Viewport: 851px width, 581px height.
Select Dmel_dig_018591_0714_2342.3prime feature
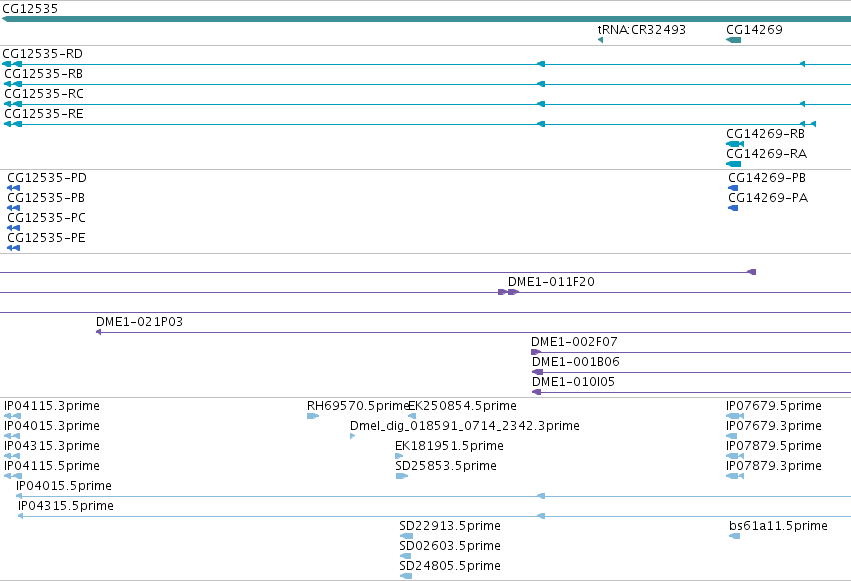tap(465, 426)
